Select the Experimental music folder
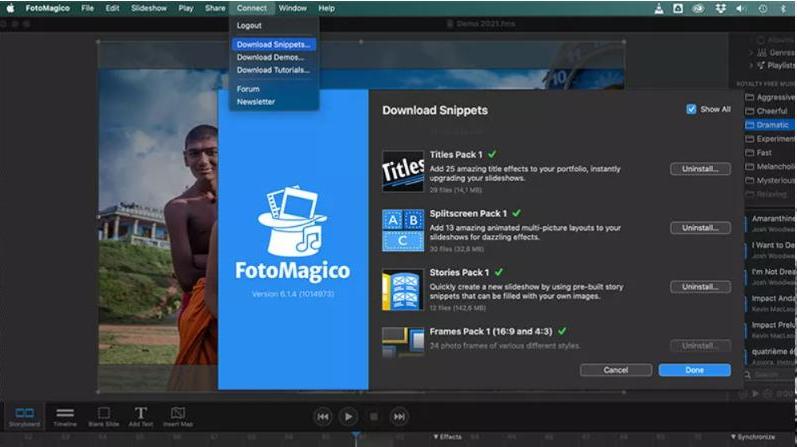This screenshot has width=797, height=447. click(x=770, y=139)
